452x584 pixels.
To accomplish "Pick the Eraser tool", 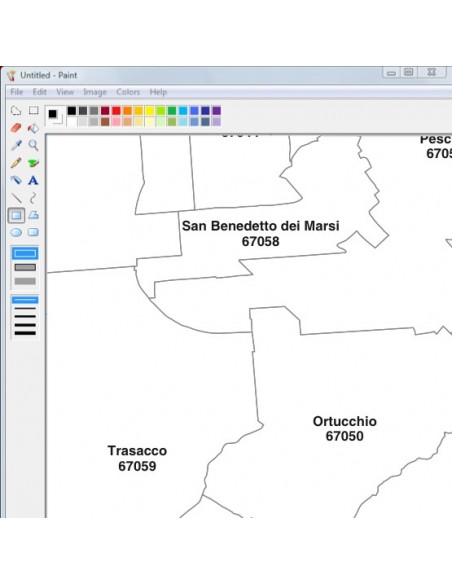I will 16,128.
